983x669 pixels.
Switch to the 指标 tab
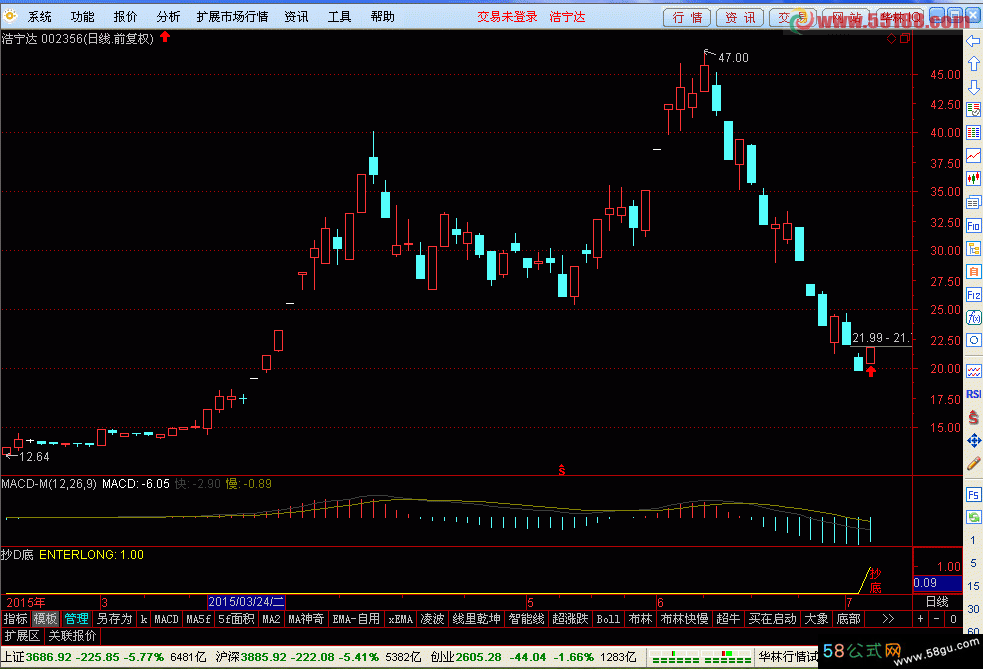(x=16, y=619)
